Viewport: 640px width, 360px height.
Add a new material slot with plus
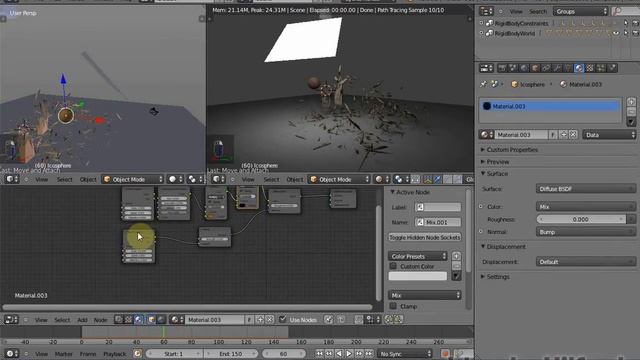click(631, 102)
